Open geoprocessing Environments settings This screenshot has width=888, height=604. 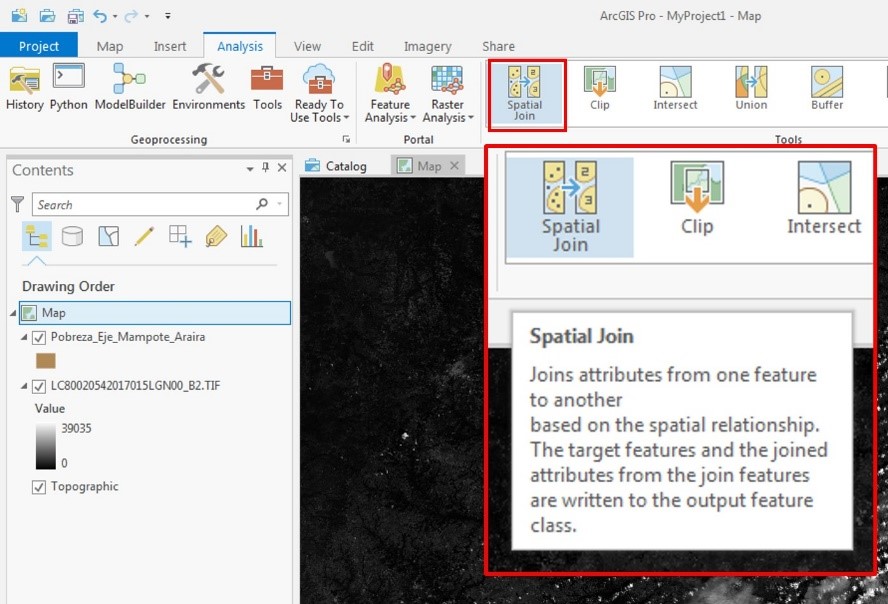pyautogui.click(x=208, y=87)
